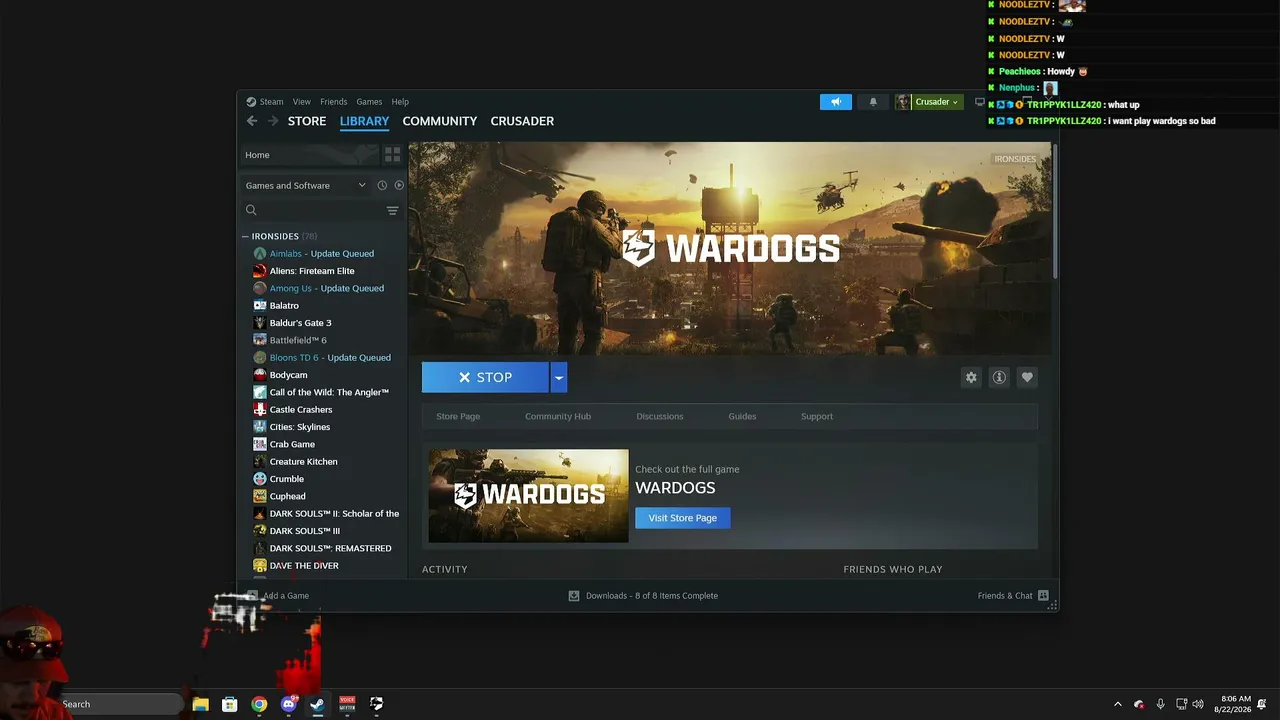Select Aliens: Fireteam Elite in library
Image resolution: width=1280 pixels, height=720 pixels.
[312, 271]
